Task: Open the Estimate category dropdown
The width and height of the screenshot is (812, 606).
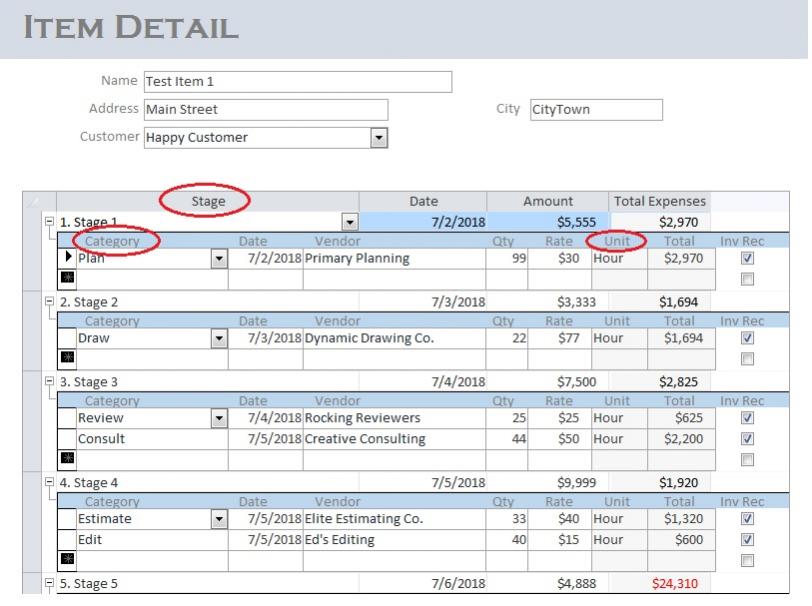Action: 219,519
